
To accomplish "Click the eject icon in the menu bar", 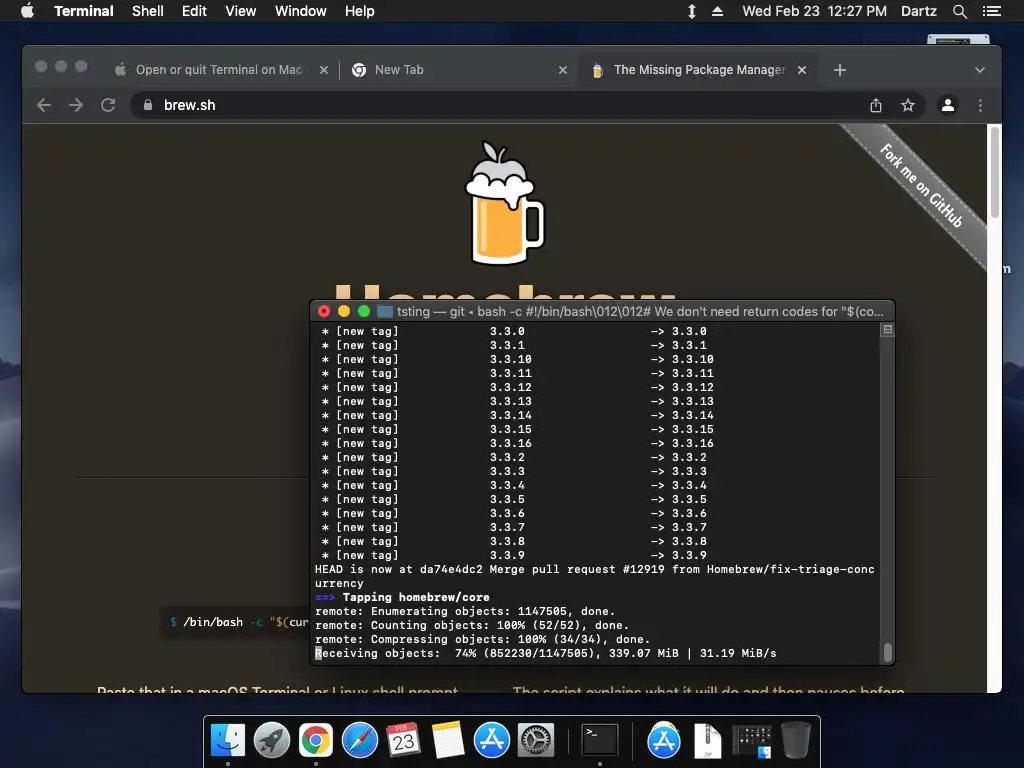I will pyautogui.click(x=717, y=11).
